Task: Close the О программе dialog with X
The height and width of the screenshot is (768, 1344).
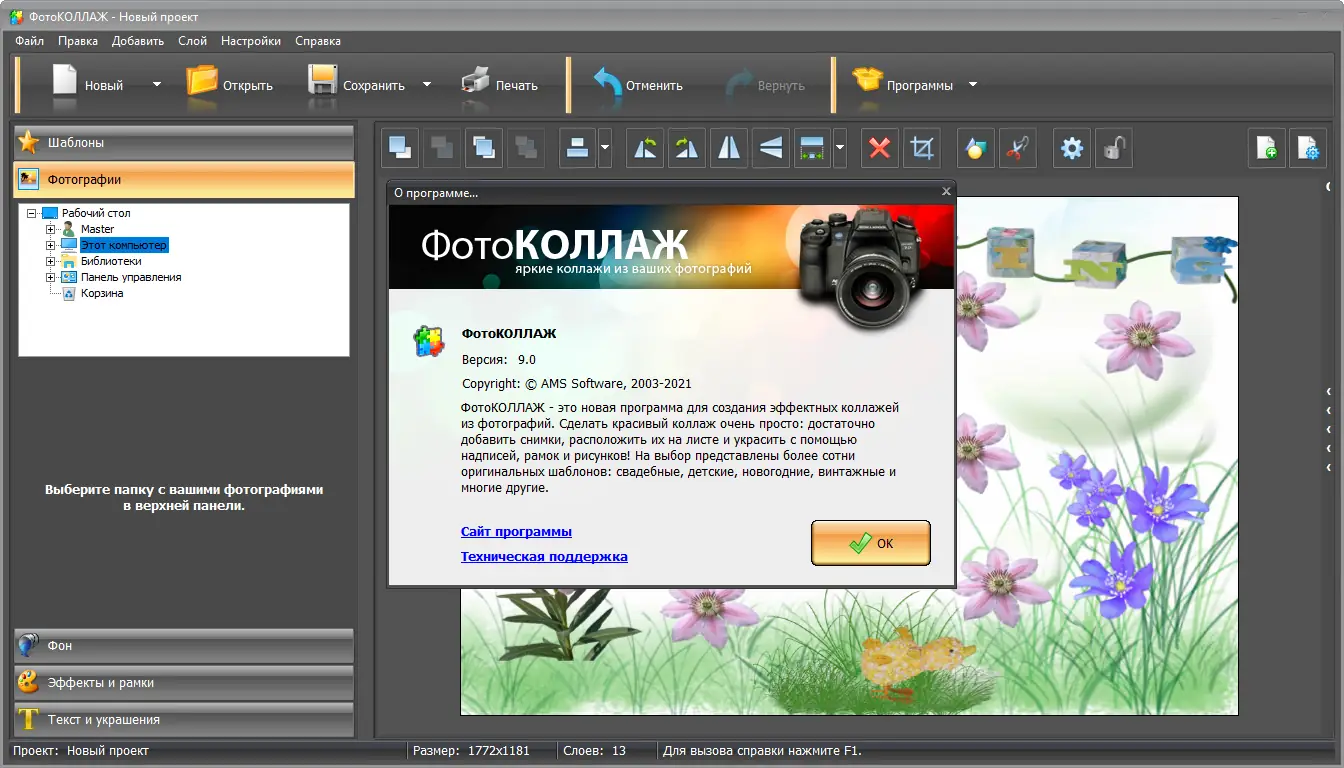Action: [946, 191]
